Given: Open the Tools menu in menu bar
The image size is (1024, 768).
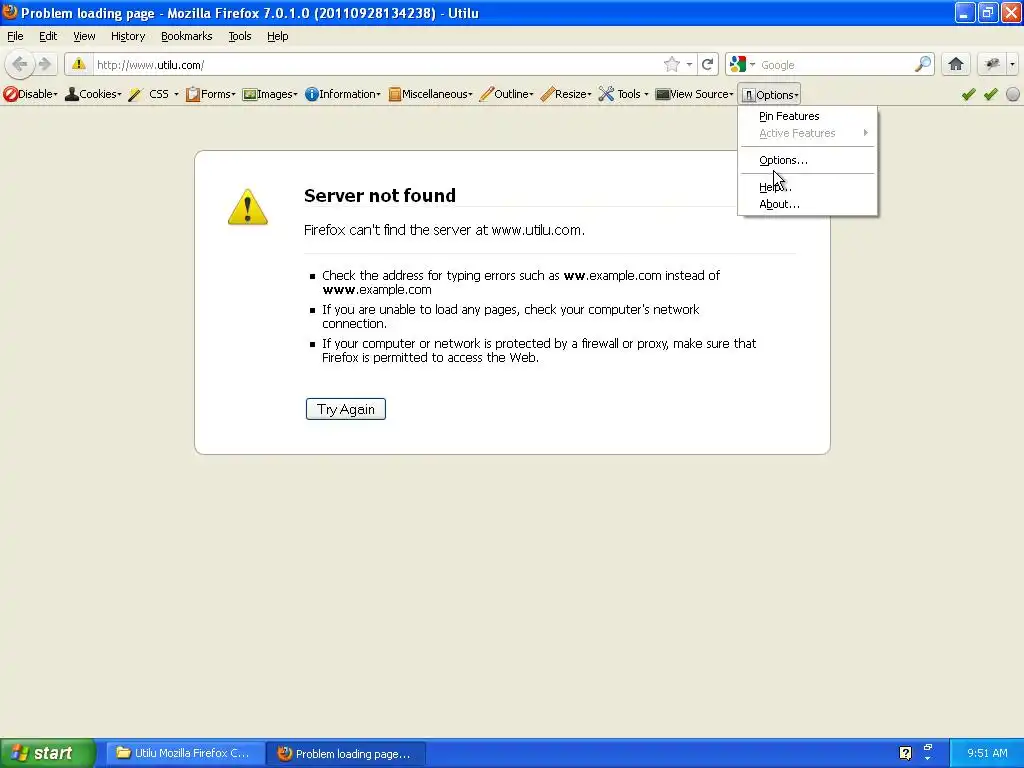Looking at the screenshot, I should tap(240, 36).
